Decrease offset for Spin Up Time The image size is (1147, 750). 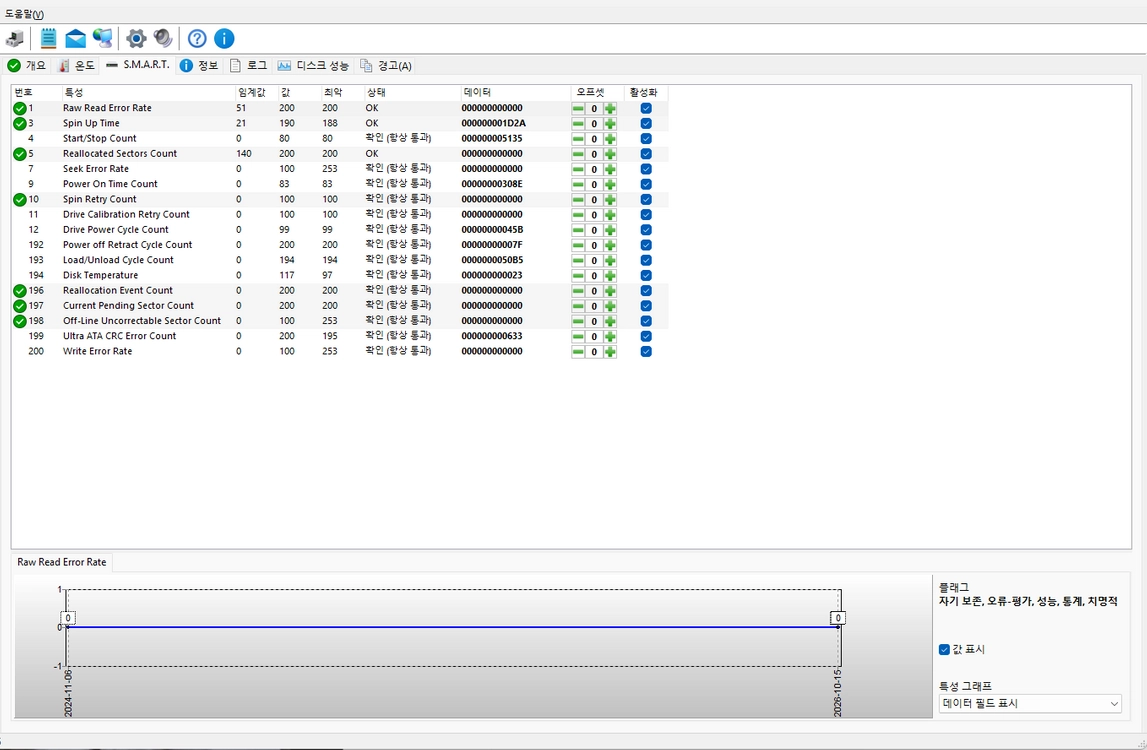pyautogui.click(x=578, y=124)
